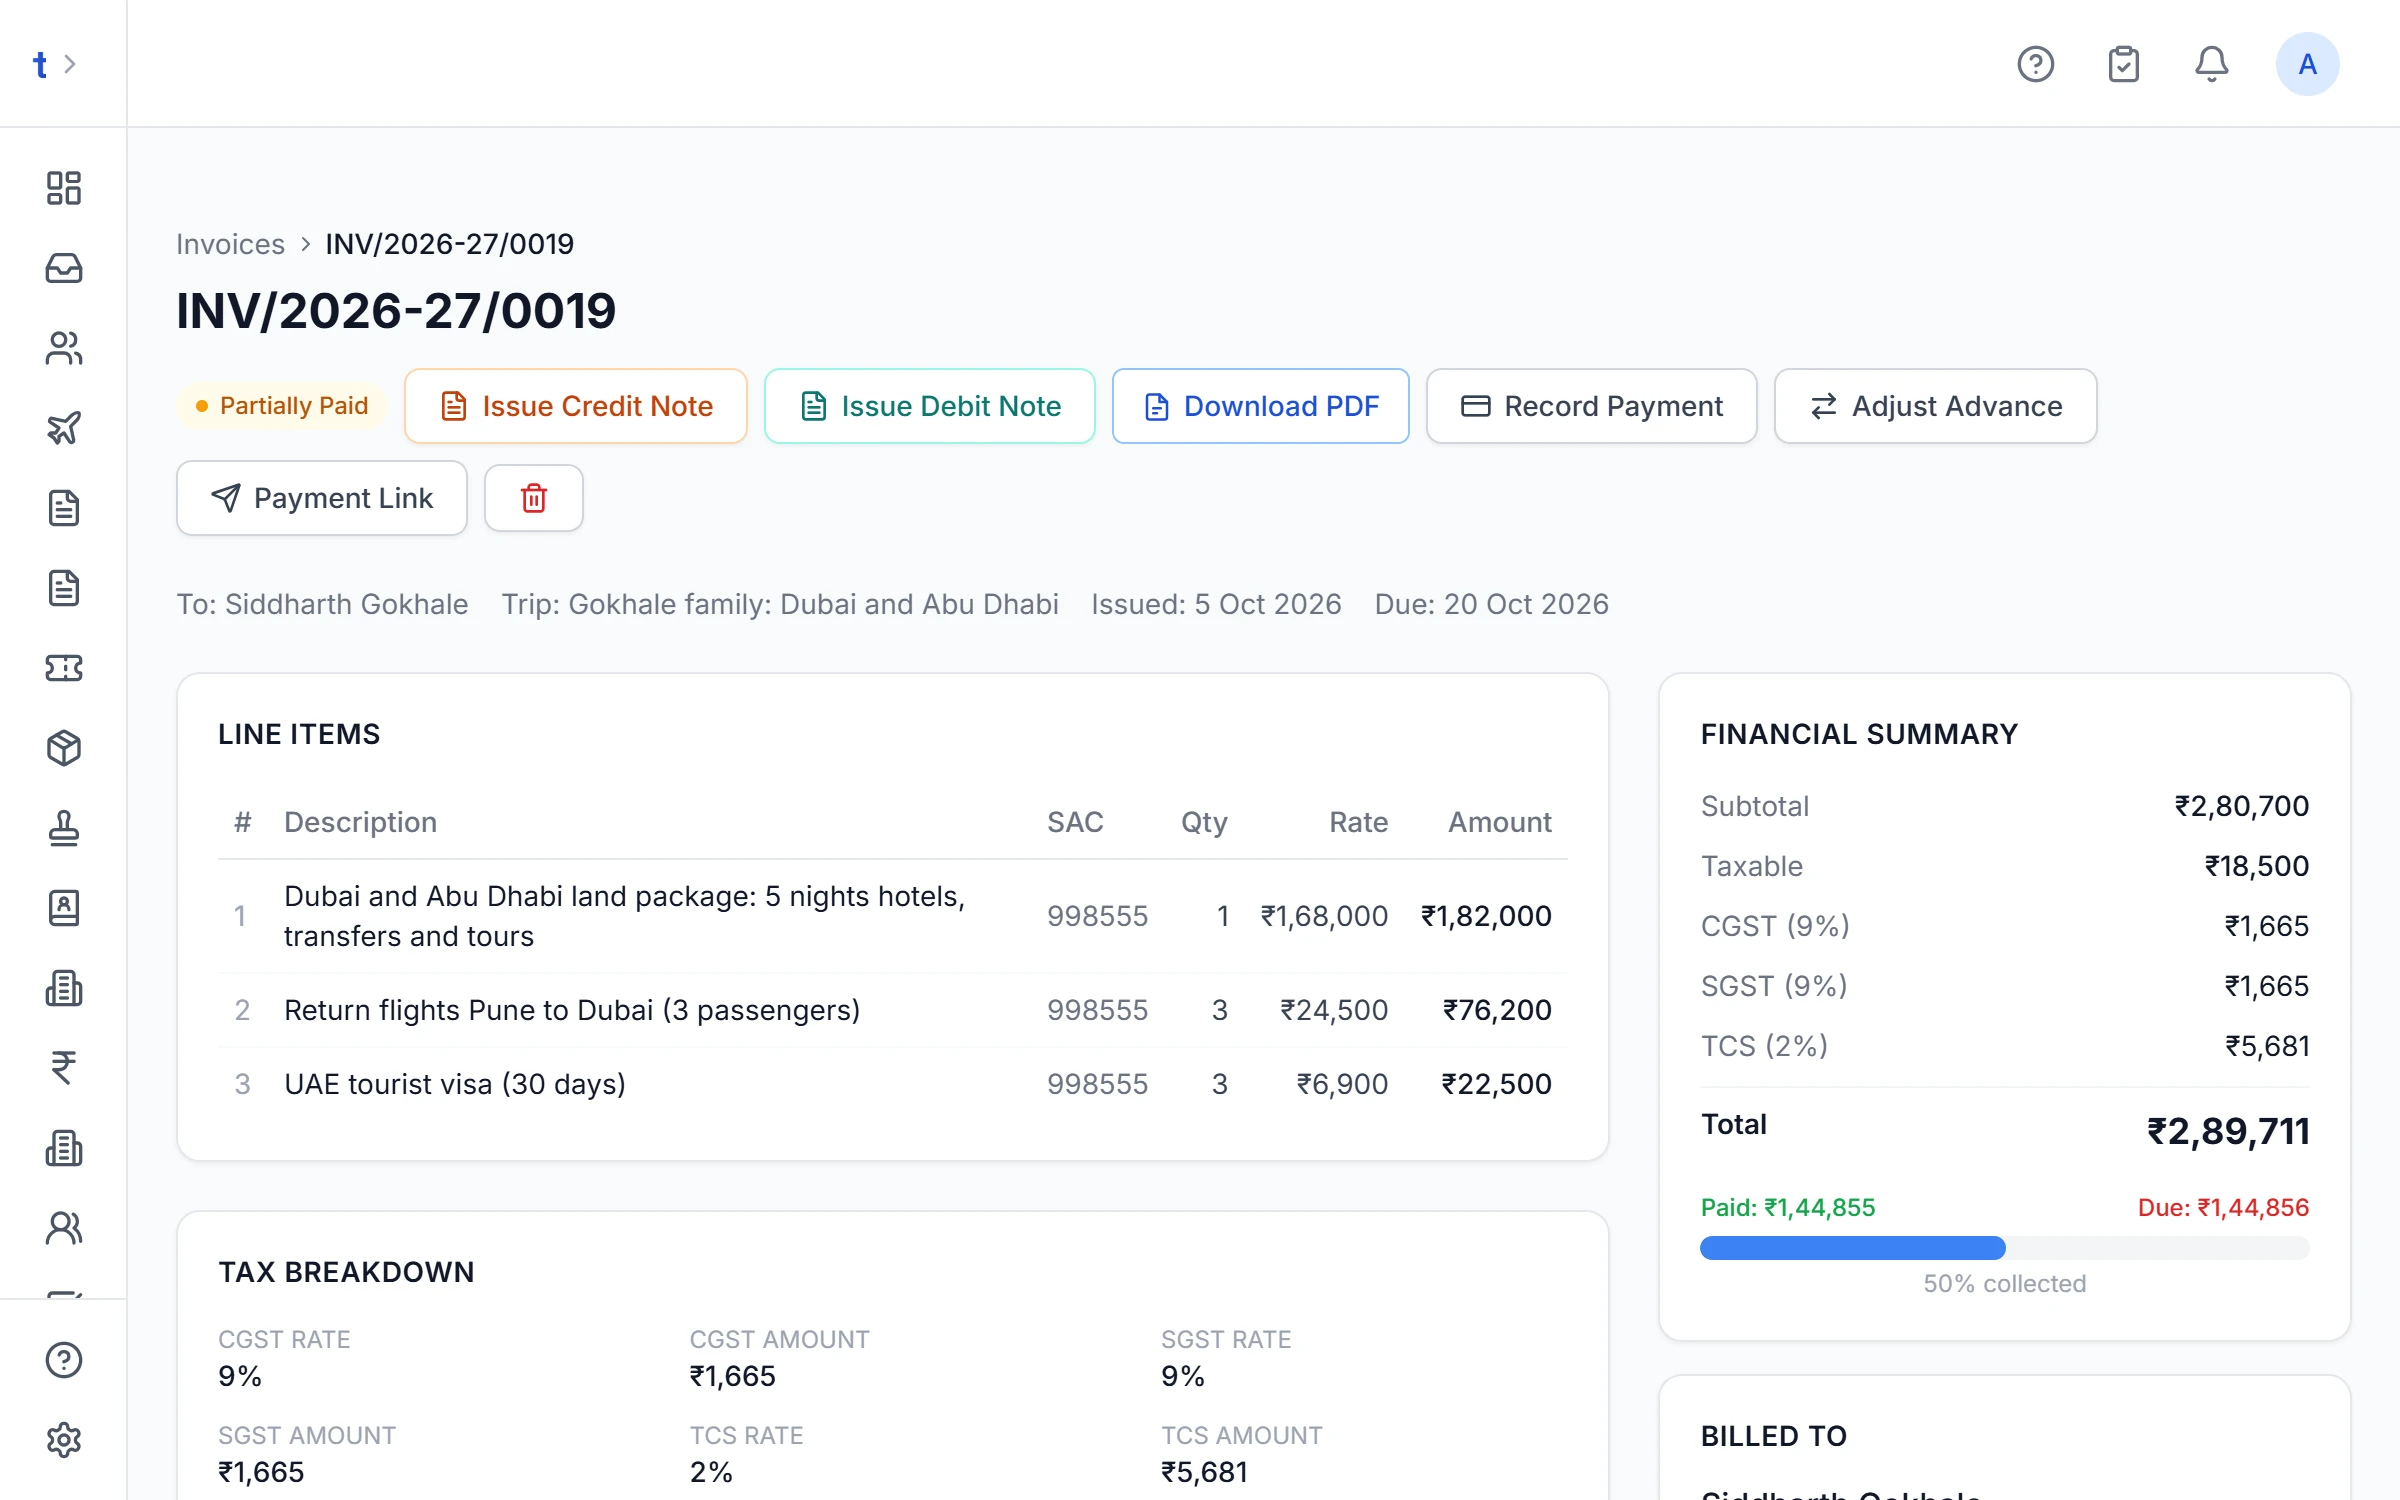Viewport: 2400px width, 1500px height.
Task: Click the Adjust Advance button
Action: (x=1936, y=406)
